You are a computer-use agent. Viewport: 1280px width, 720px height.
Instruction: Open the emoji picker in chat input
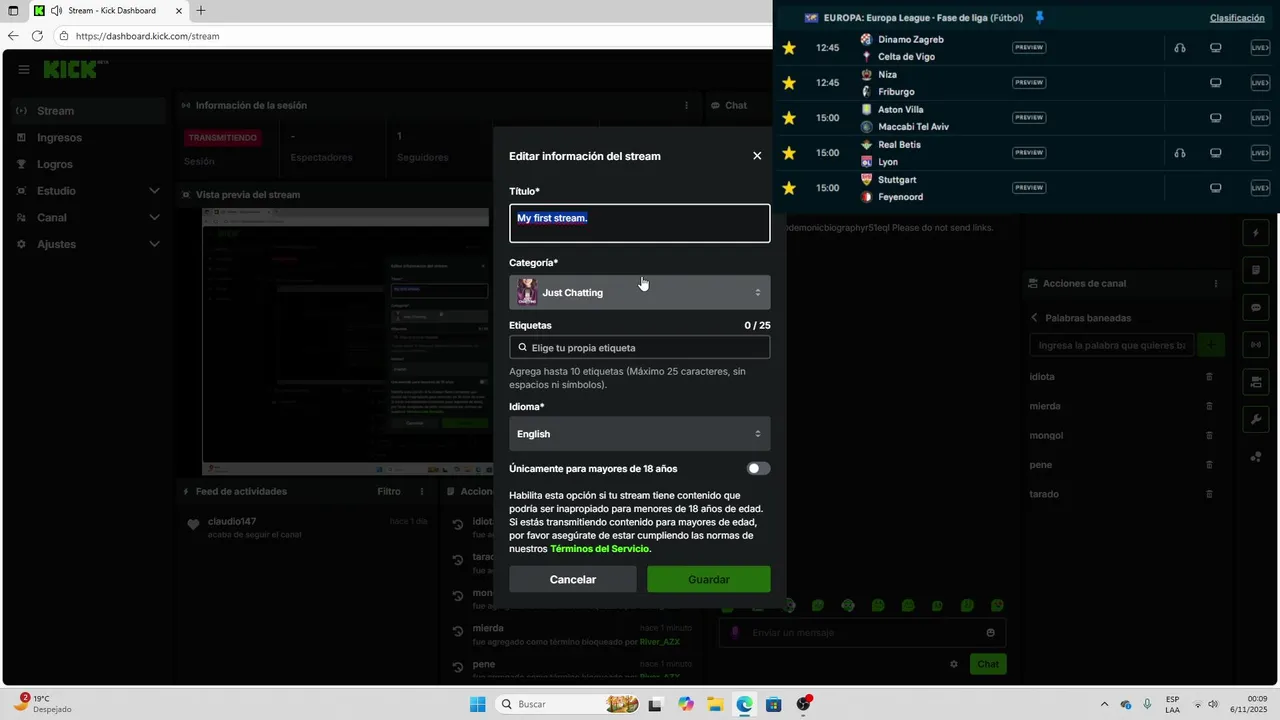pyautogui.click(x=990, y=633)
